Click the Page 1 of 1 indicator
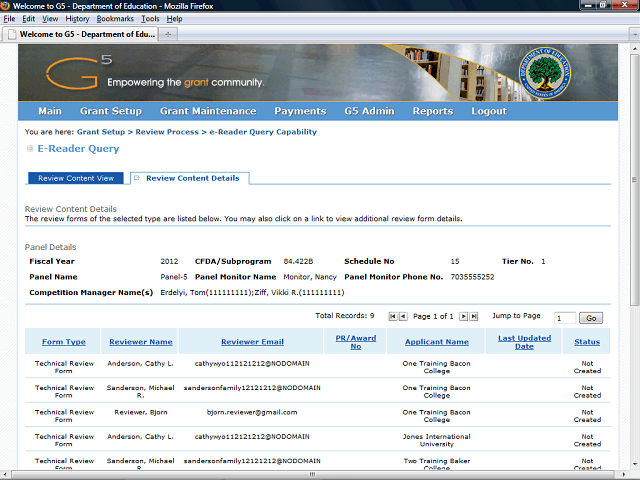 pos(433,316)
